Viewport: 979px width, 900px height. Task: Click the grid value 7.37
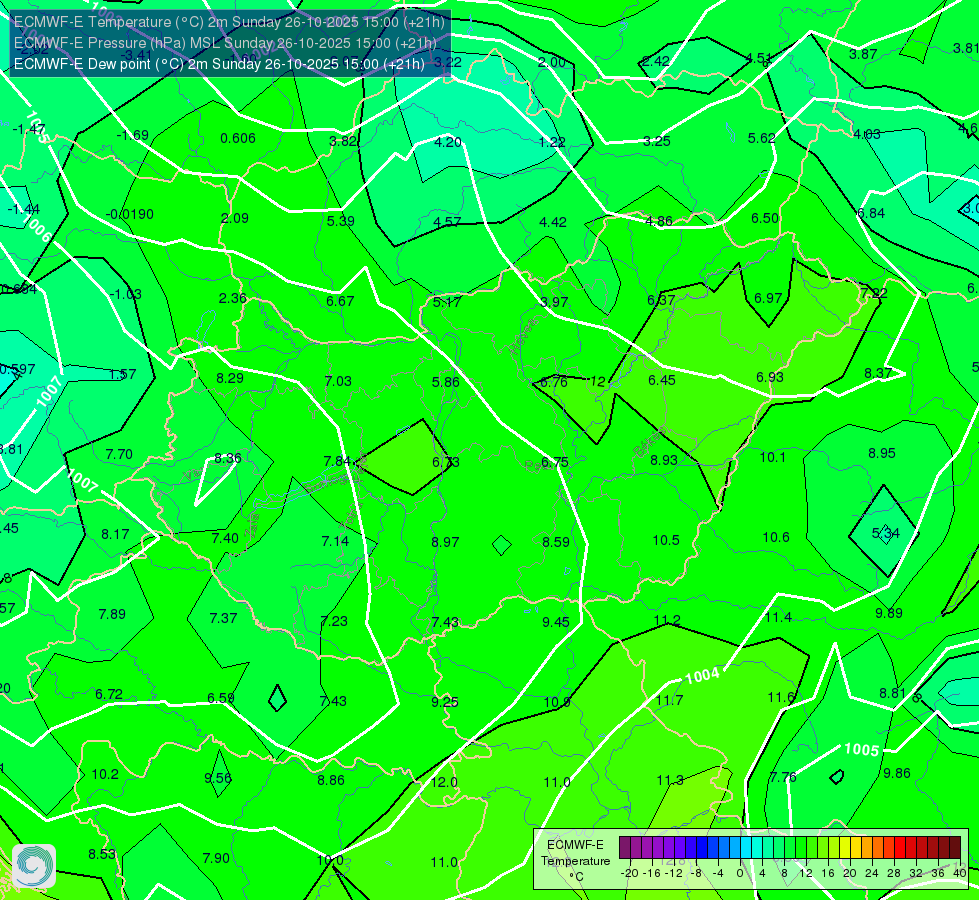(x=224, y=618)
